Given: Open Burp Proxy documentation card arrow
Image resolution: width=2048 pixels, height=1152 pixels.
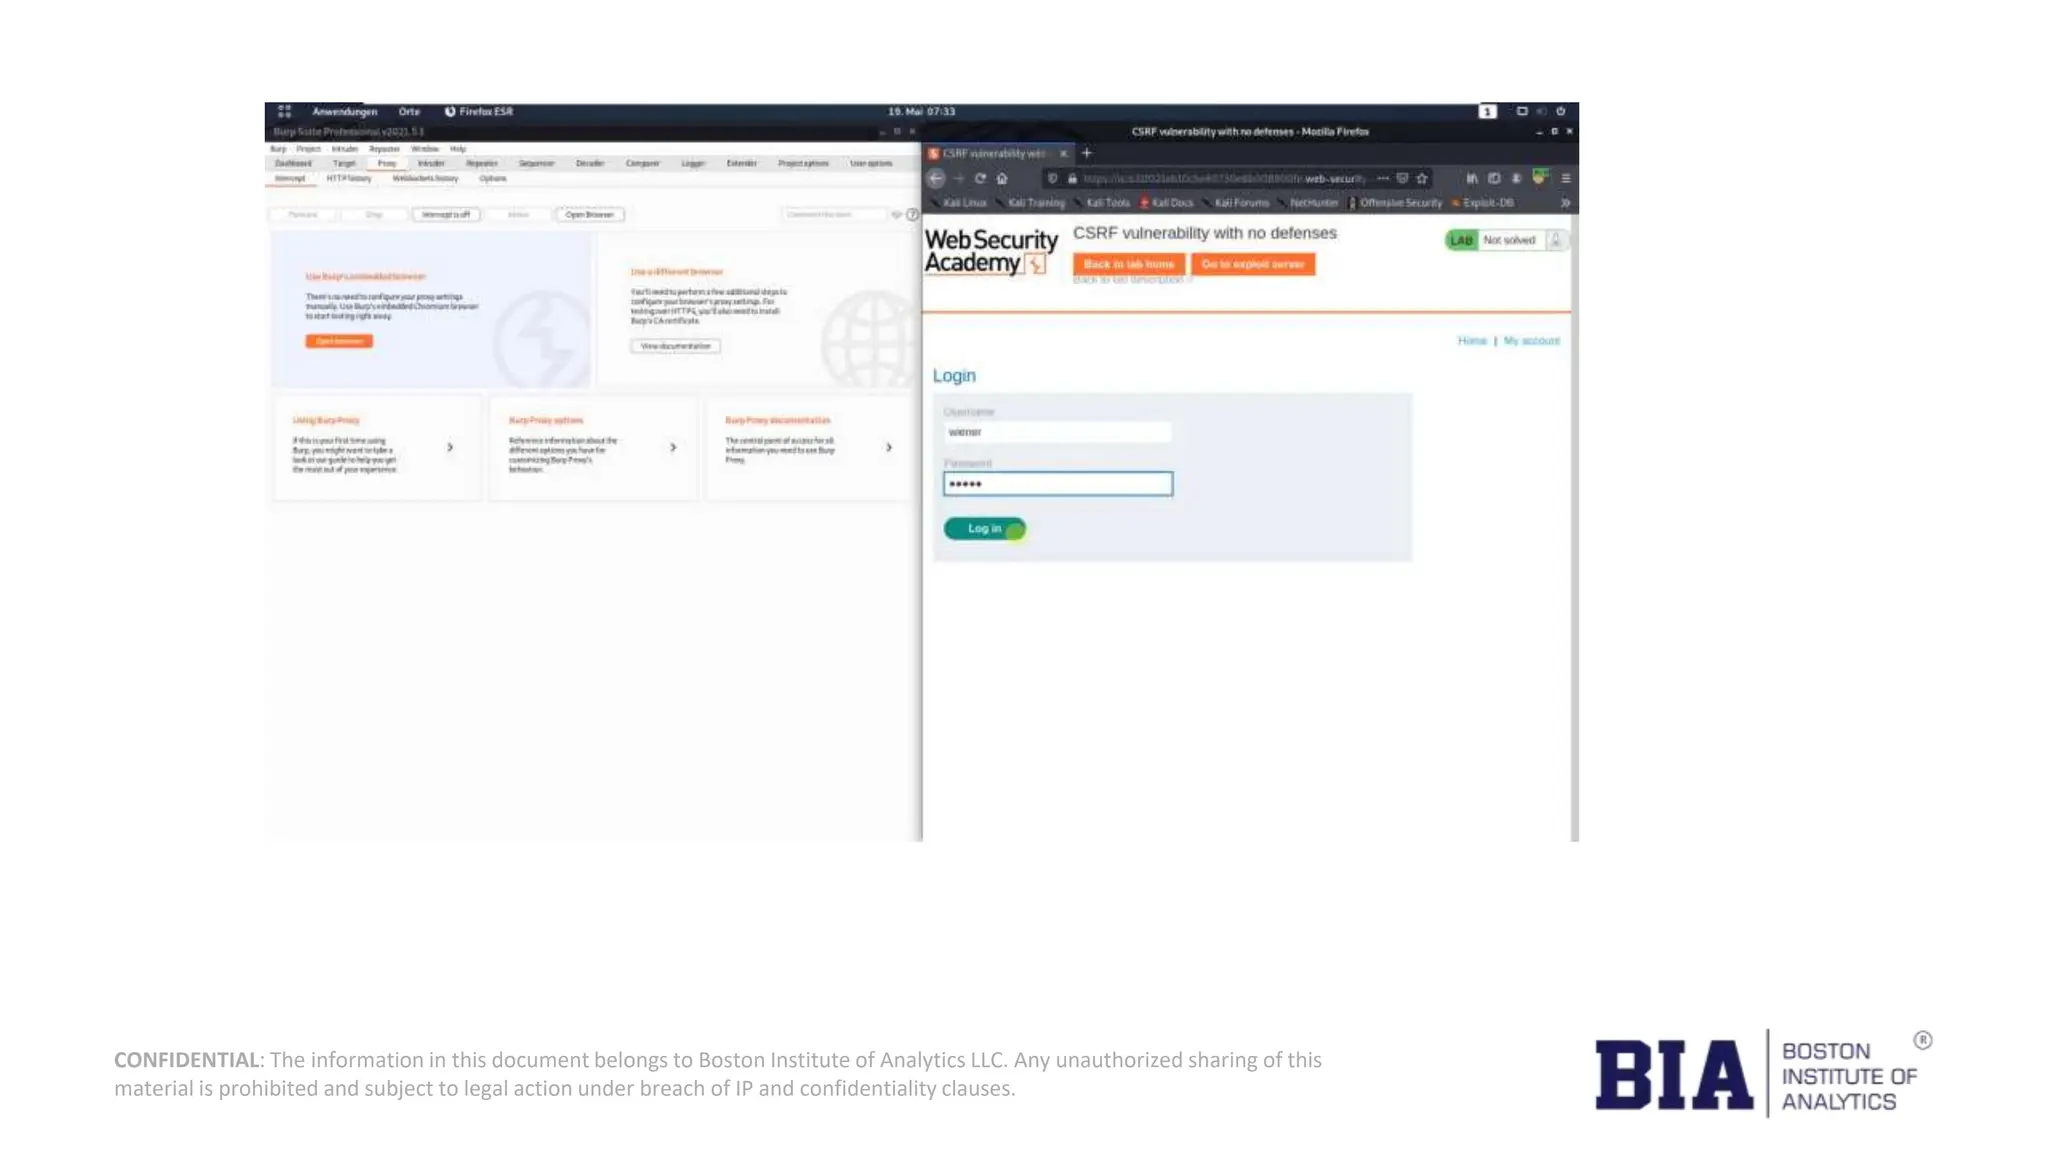Looking at the screenshot, I should (889, 447).
